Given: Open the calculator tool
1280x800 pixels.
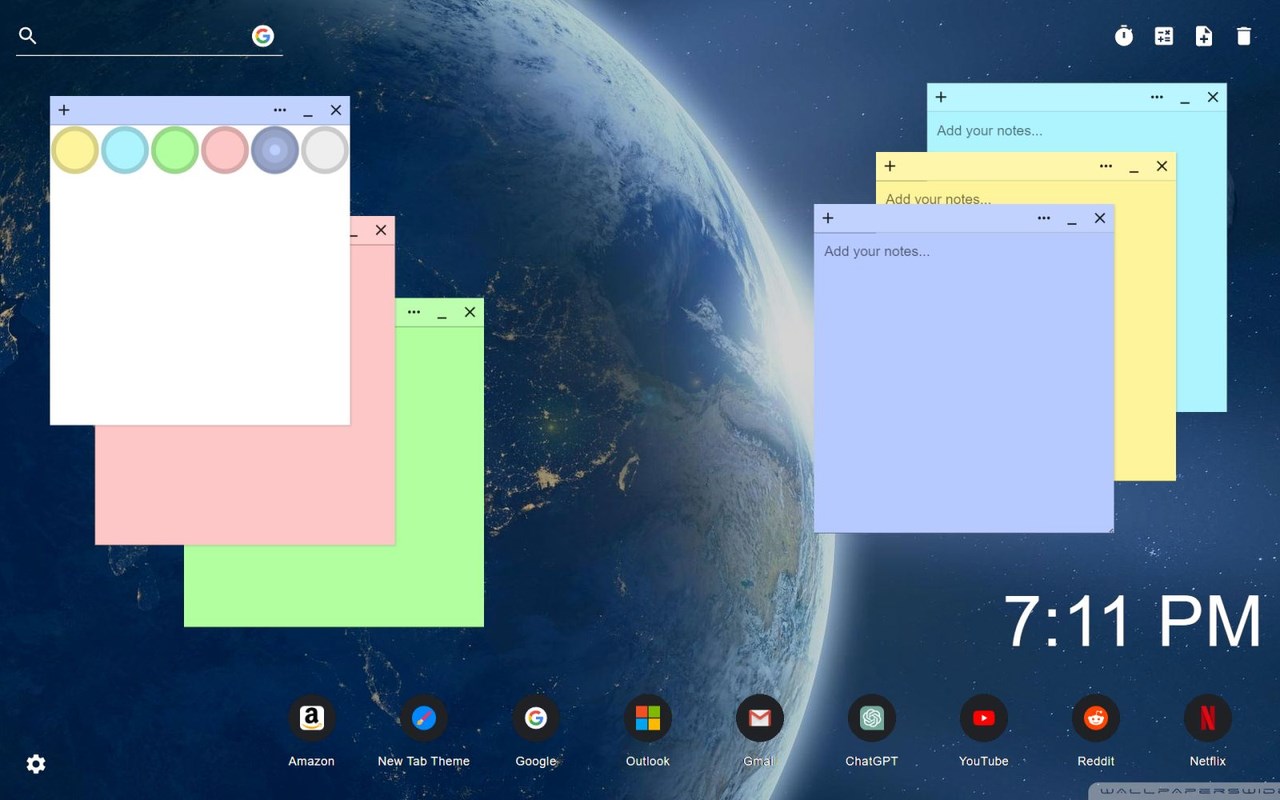Looking at the screenshot, I should 1164,36.
